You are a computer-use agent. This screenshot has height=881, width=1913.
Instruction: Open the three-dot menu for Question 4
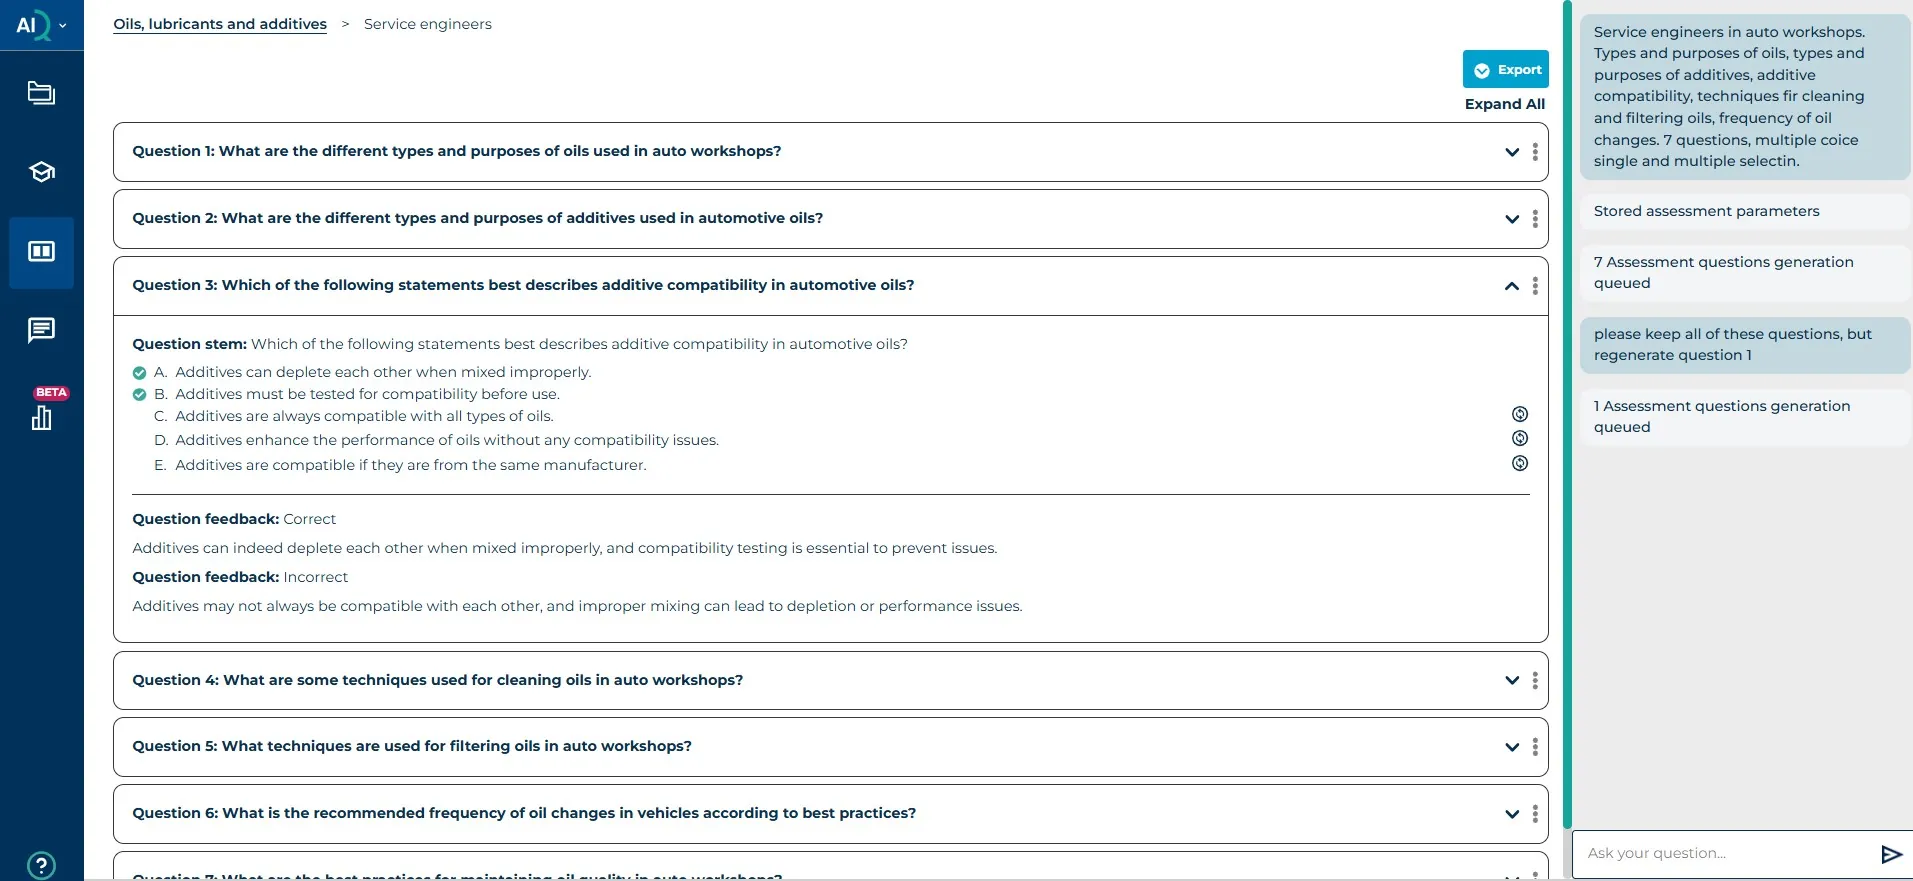pos(1536,680)
